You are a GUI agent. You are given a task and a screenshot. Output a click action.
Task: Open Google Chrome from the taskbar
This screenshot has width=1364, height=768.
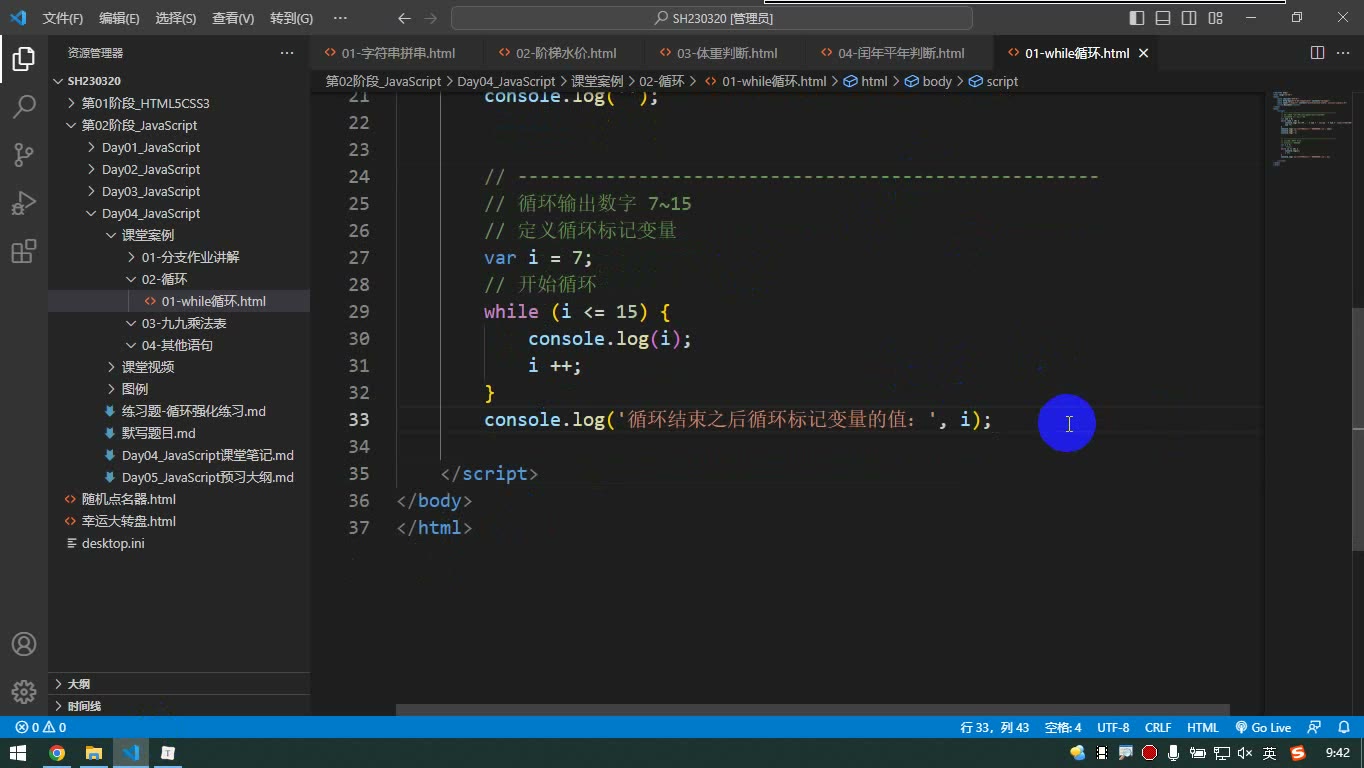[x=57, y=753]
